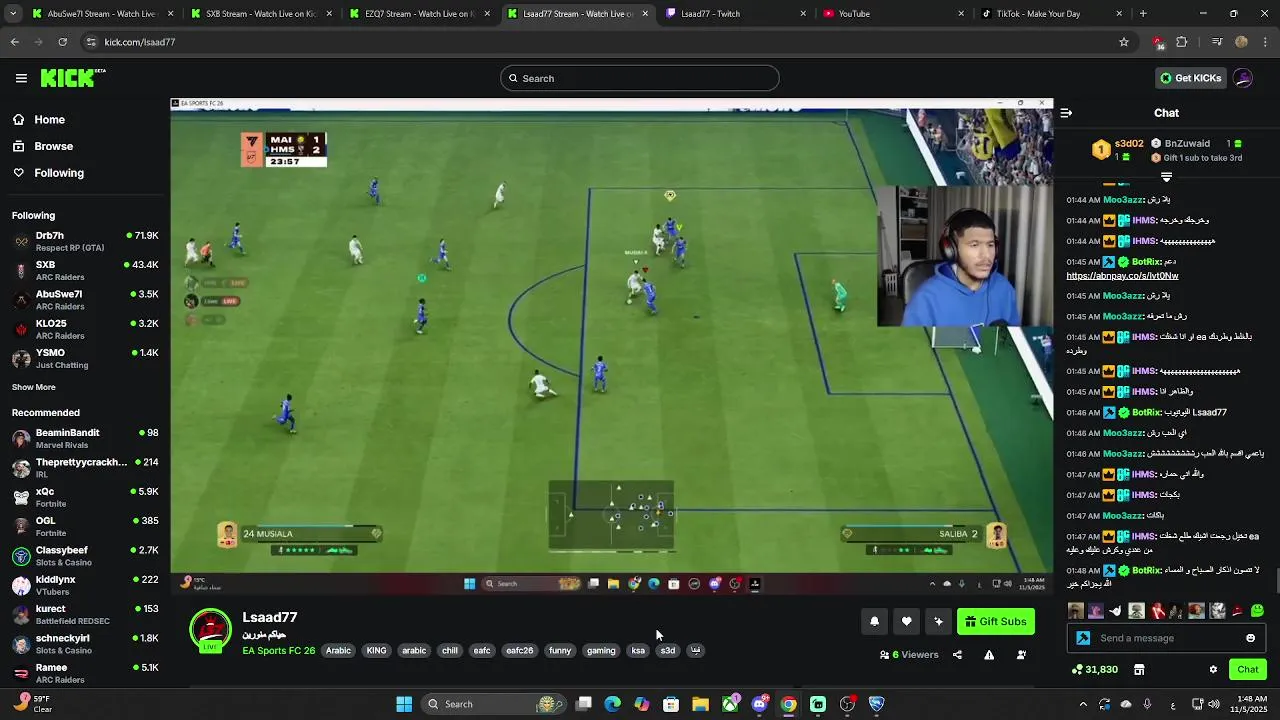
Task: Open recommended channel OGL
Action: [85, 526]
